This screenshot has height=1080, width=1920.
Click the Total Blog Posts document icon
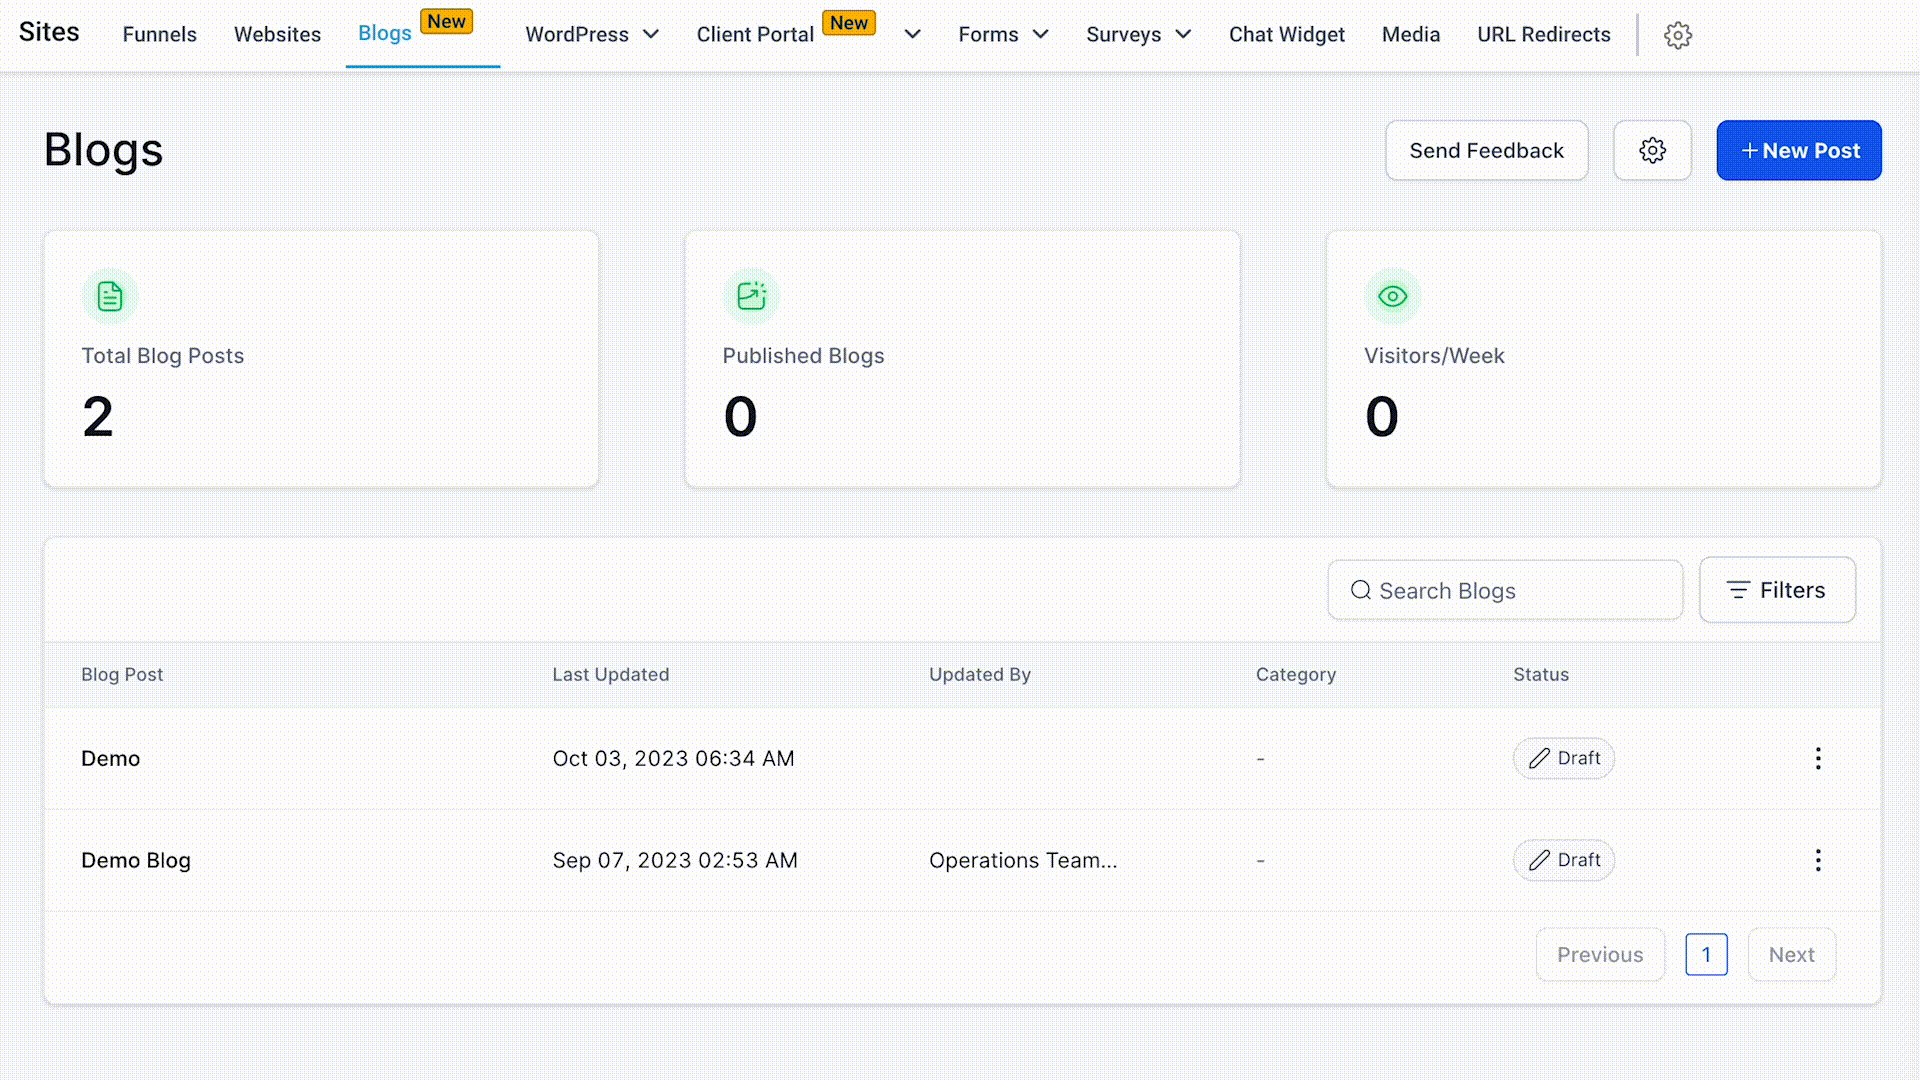110,296
